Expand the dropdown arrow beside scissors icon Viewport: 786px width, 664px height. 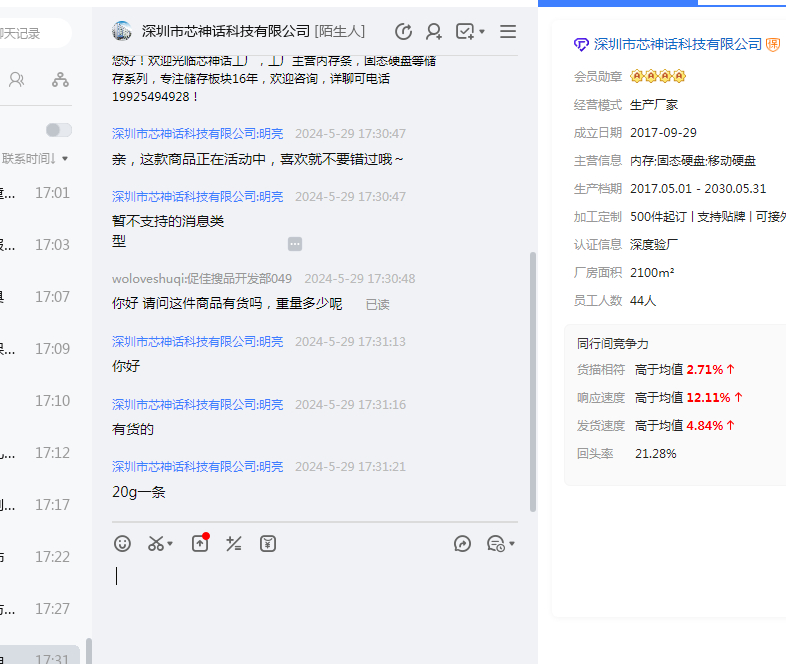[171, 544]
